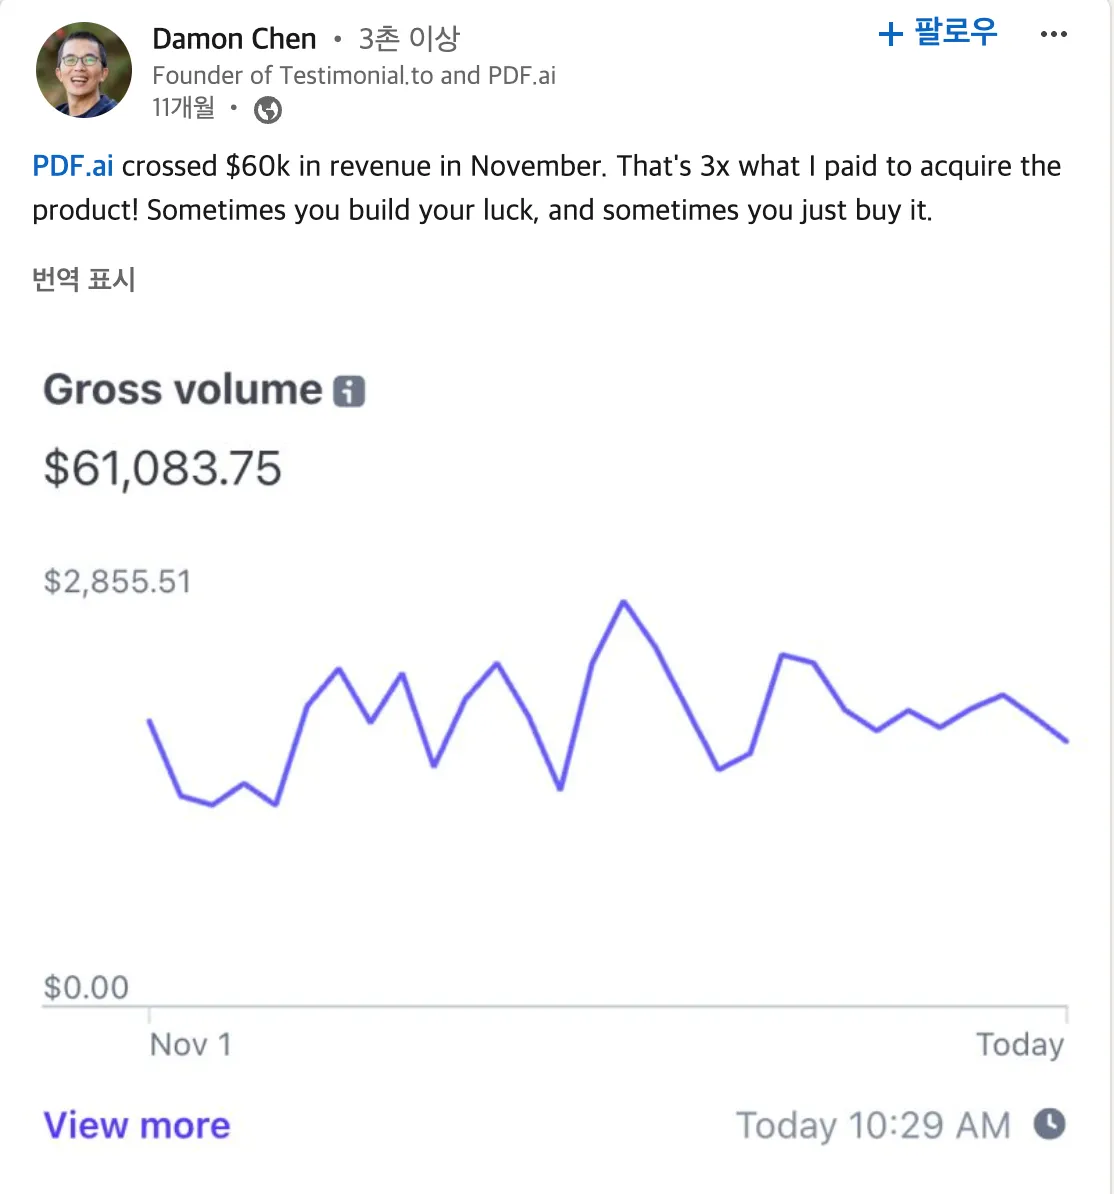Click the Today axis label on the chart
The width and height of the screenshot is (1114, 1194).
pyautogui.click(x=1019, y=1044)
